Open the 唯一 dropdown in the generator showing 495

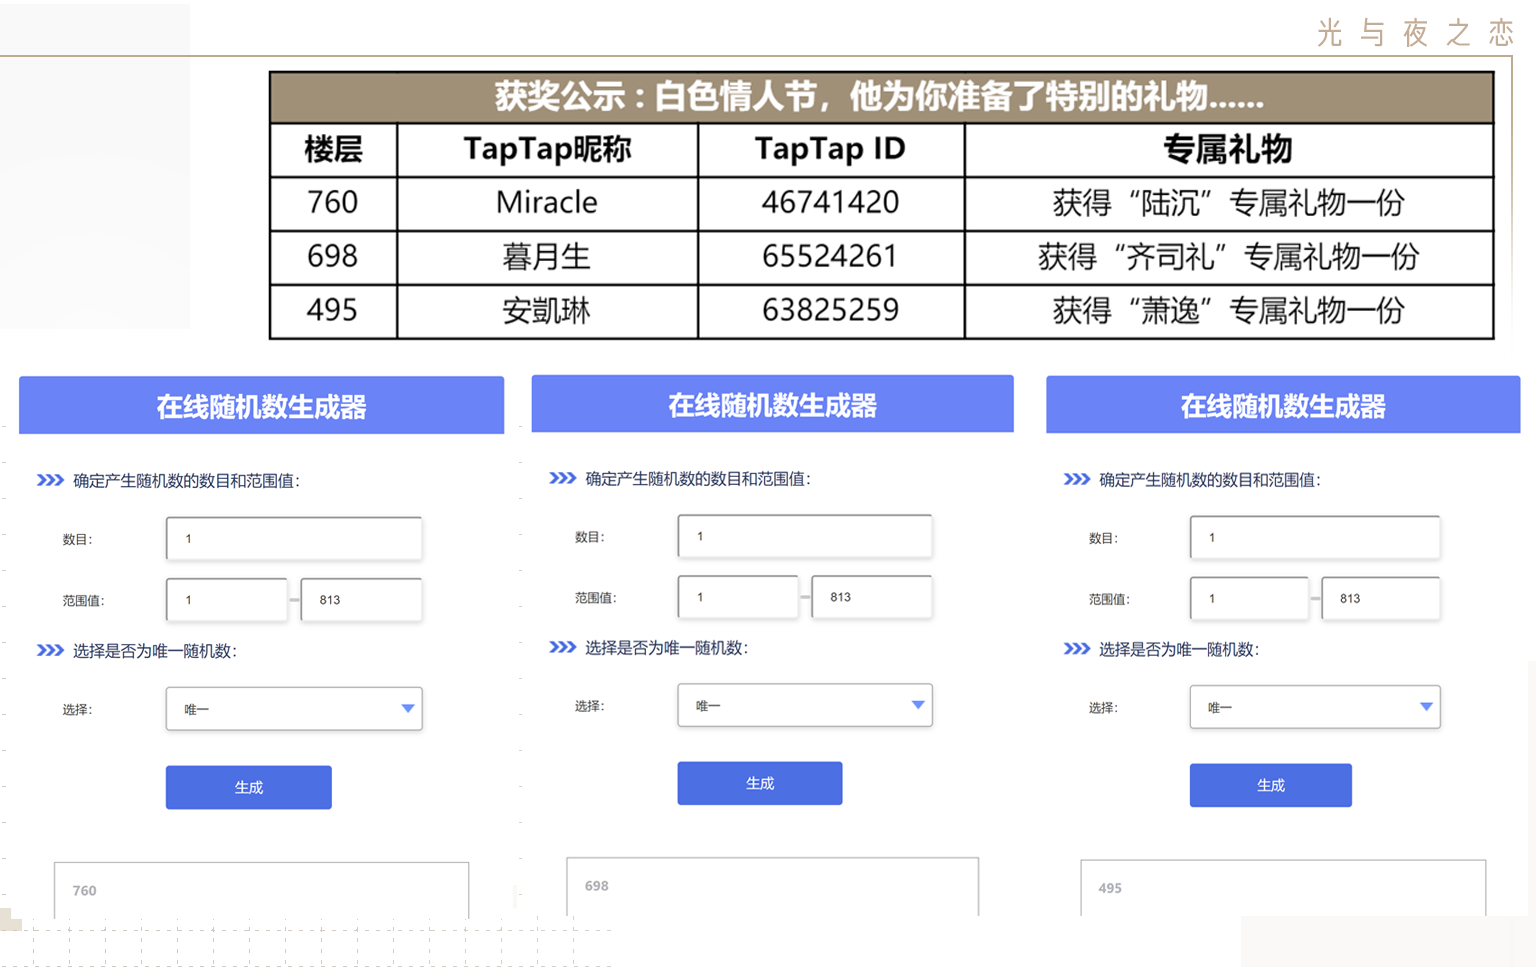pos(1315,707)
